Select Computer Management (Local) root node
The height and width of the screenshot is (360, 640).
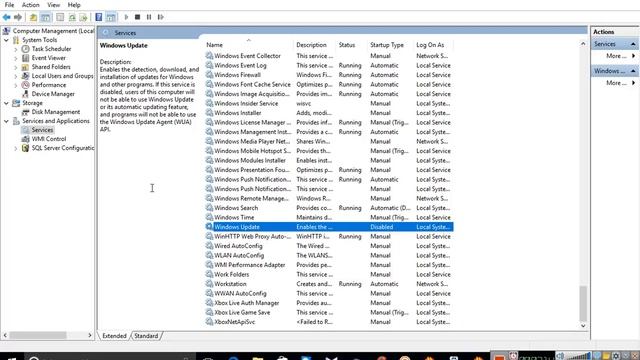coord(53,31)
